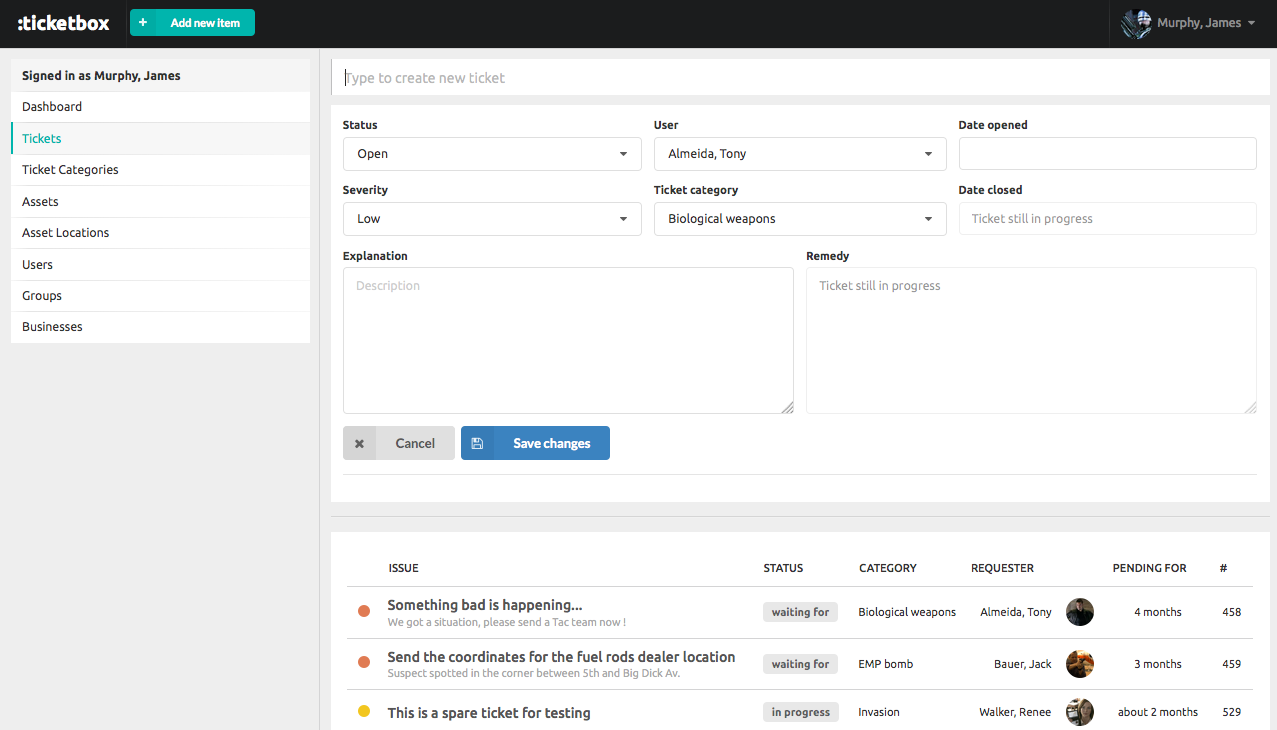Open the User dropdown showing Almeida, Tony

[800, 154]
